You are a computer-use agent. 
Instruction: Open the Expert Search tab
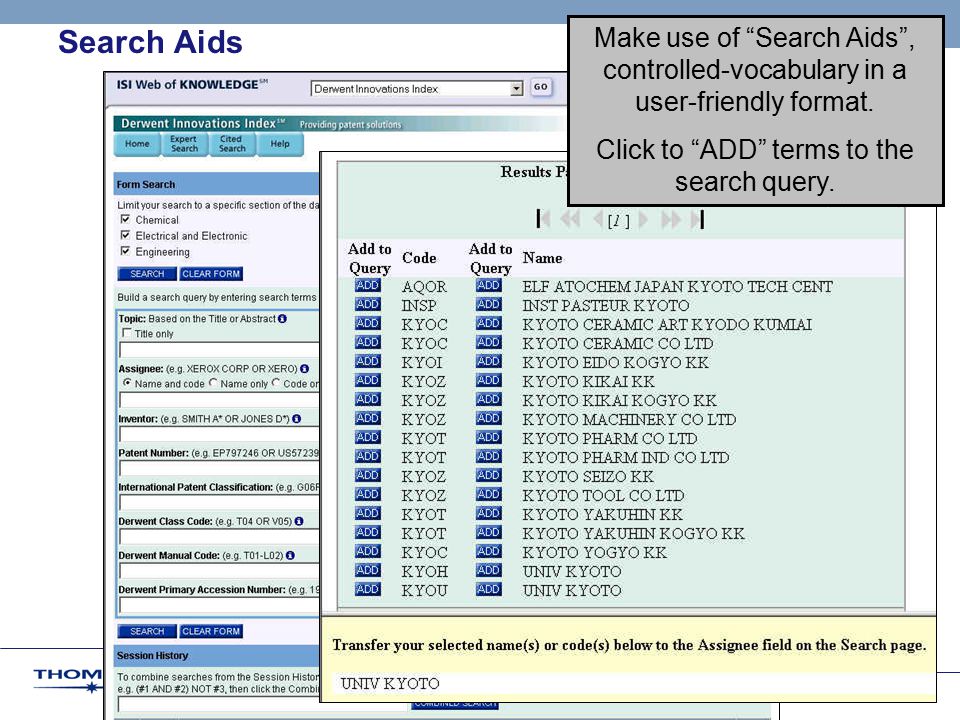tap(184, 144)
